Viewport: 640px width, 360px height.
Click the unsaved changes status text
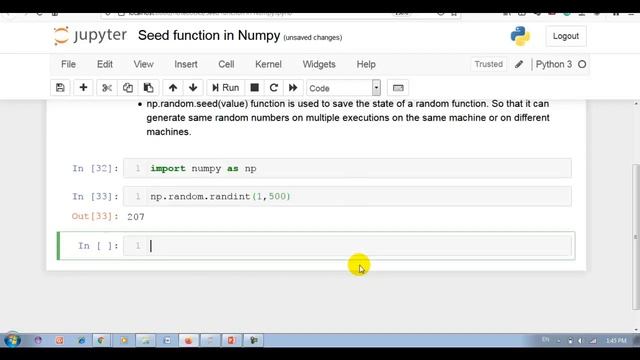tap(313, 38)
